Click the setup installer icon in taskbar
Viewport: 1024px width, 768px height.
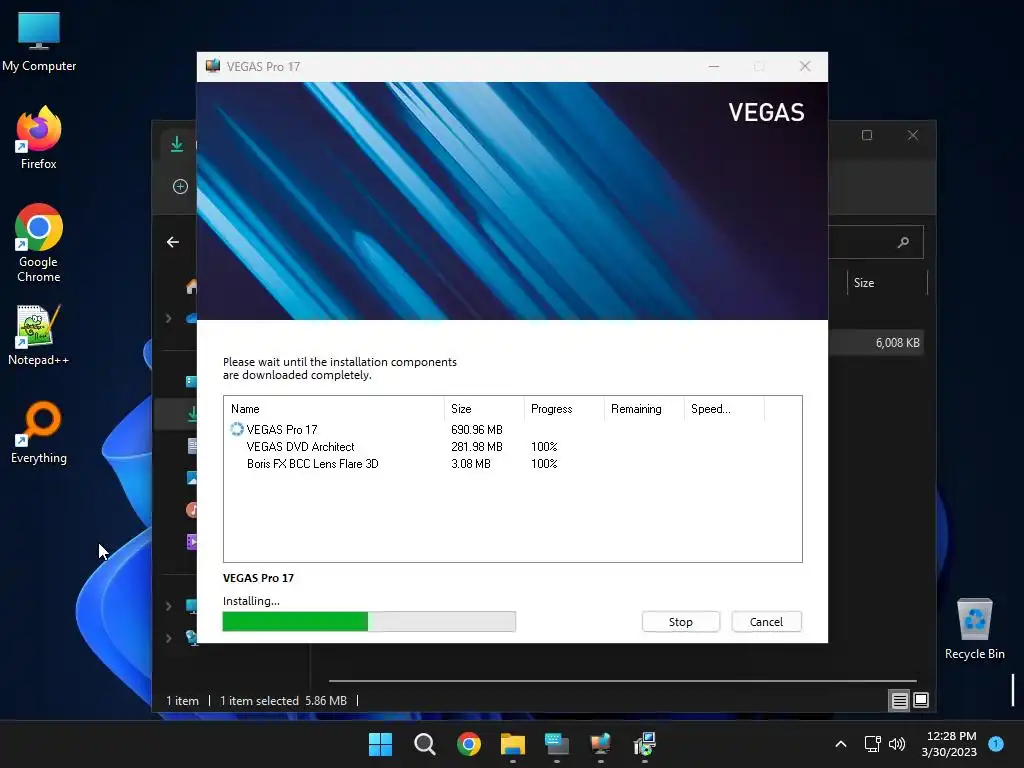pyautogui.click(x=645, y=744)
